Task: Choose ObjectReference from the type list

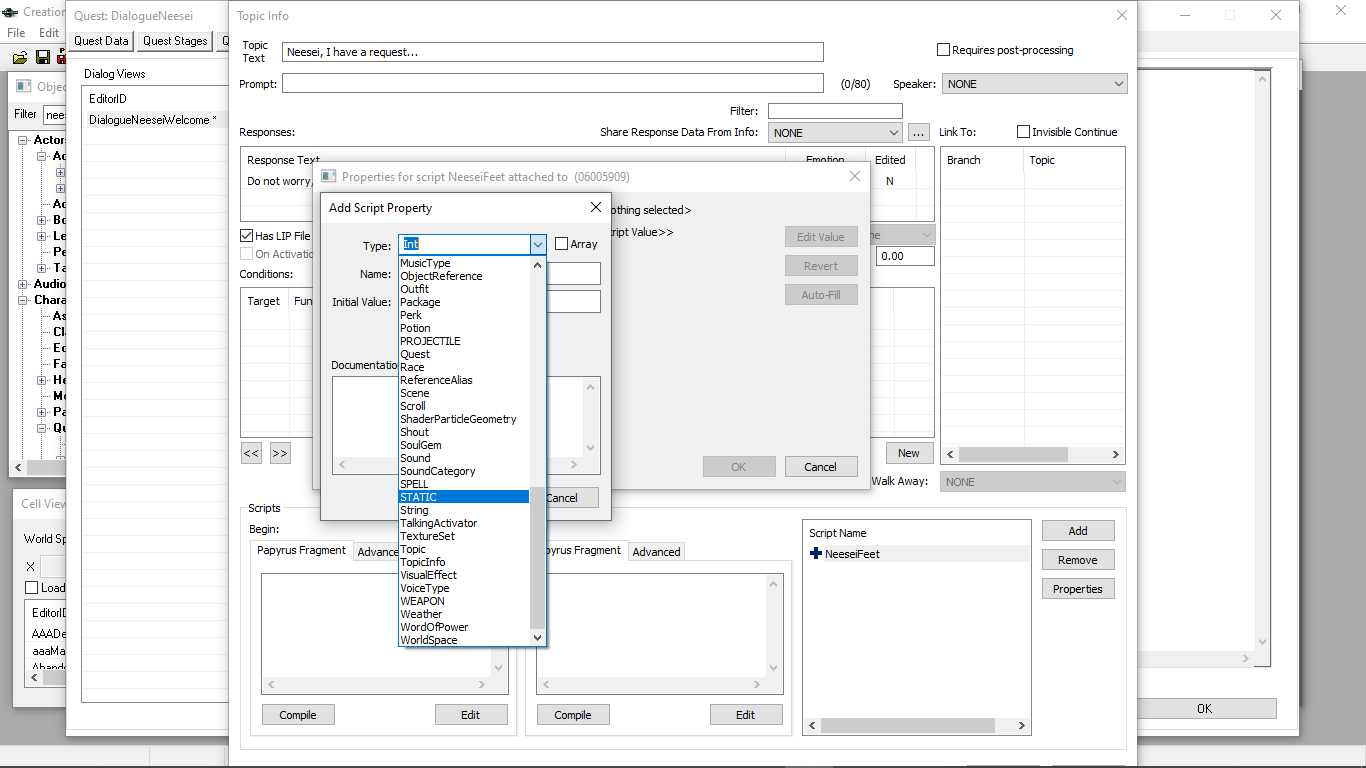Action: [x=441, y=276]
